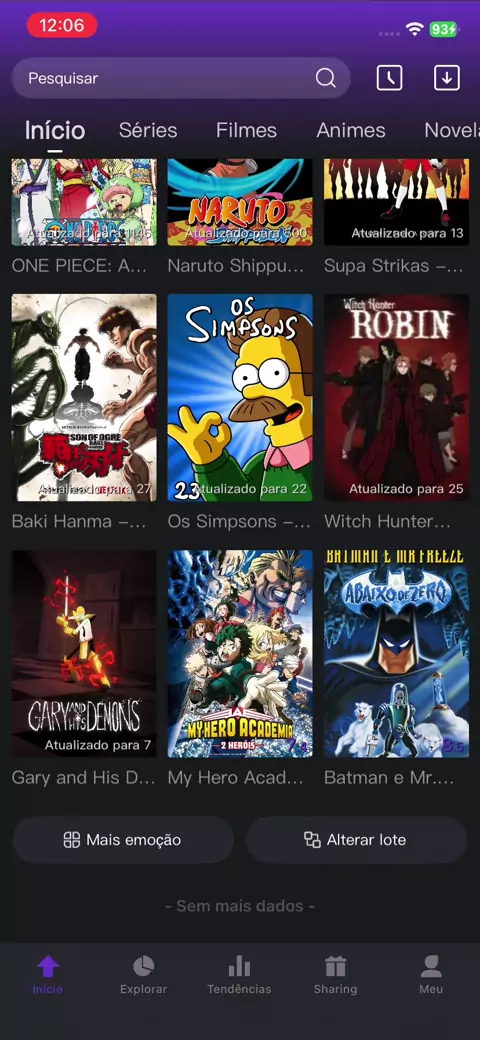The image size is (480, 1040).
Task: Switch to the Séries tab
Action: [148, 130]
